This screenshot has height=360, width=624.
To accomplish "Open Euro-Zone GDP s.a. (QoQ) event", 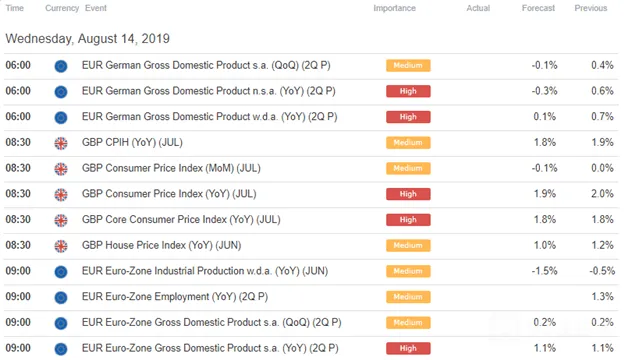I will coord(212,322).
